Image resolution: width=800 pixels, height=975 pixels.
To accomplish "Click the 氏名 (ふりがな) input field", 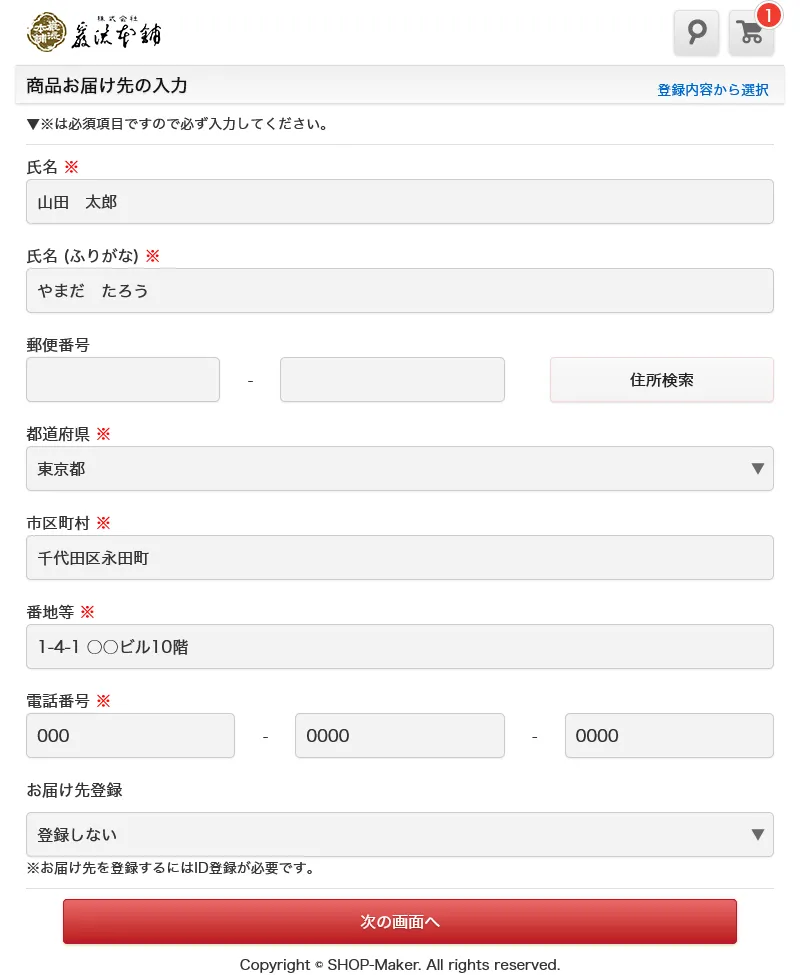I will tap(400, 290).
